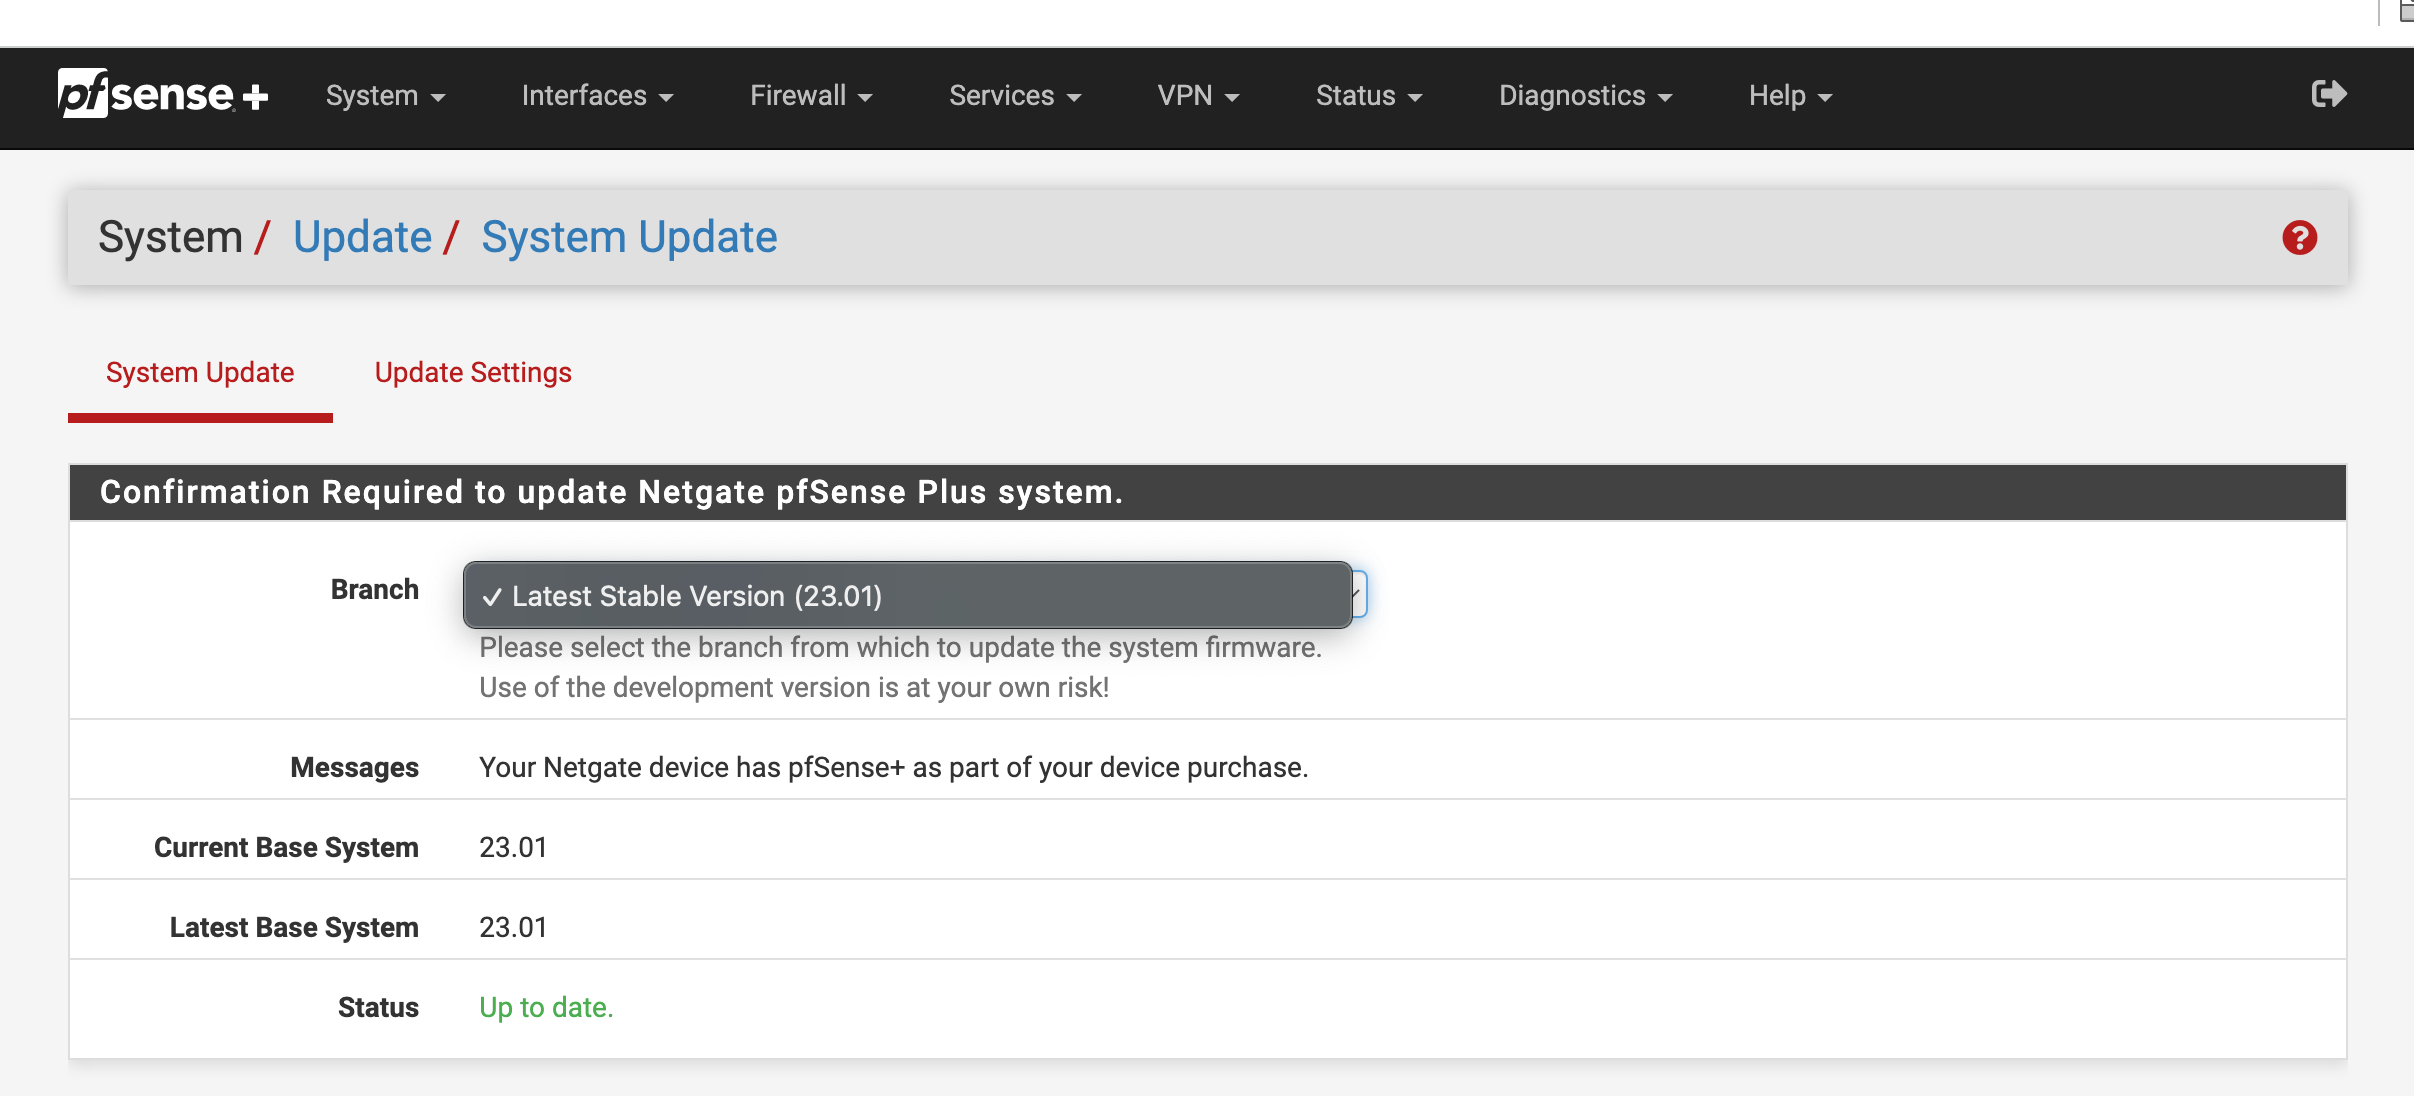2414x1096 pixels.
Task: Click the Latest Base System label
Action: 294,928
